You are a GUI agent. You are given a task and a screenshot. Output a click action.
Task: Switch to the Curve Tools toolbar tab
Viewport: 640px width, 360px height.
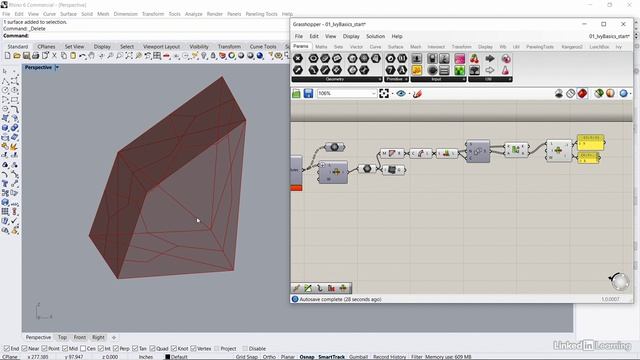263,47
